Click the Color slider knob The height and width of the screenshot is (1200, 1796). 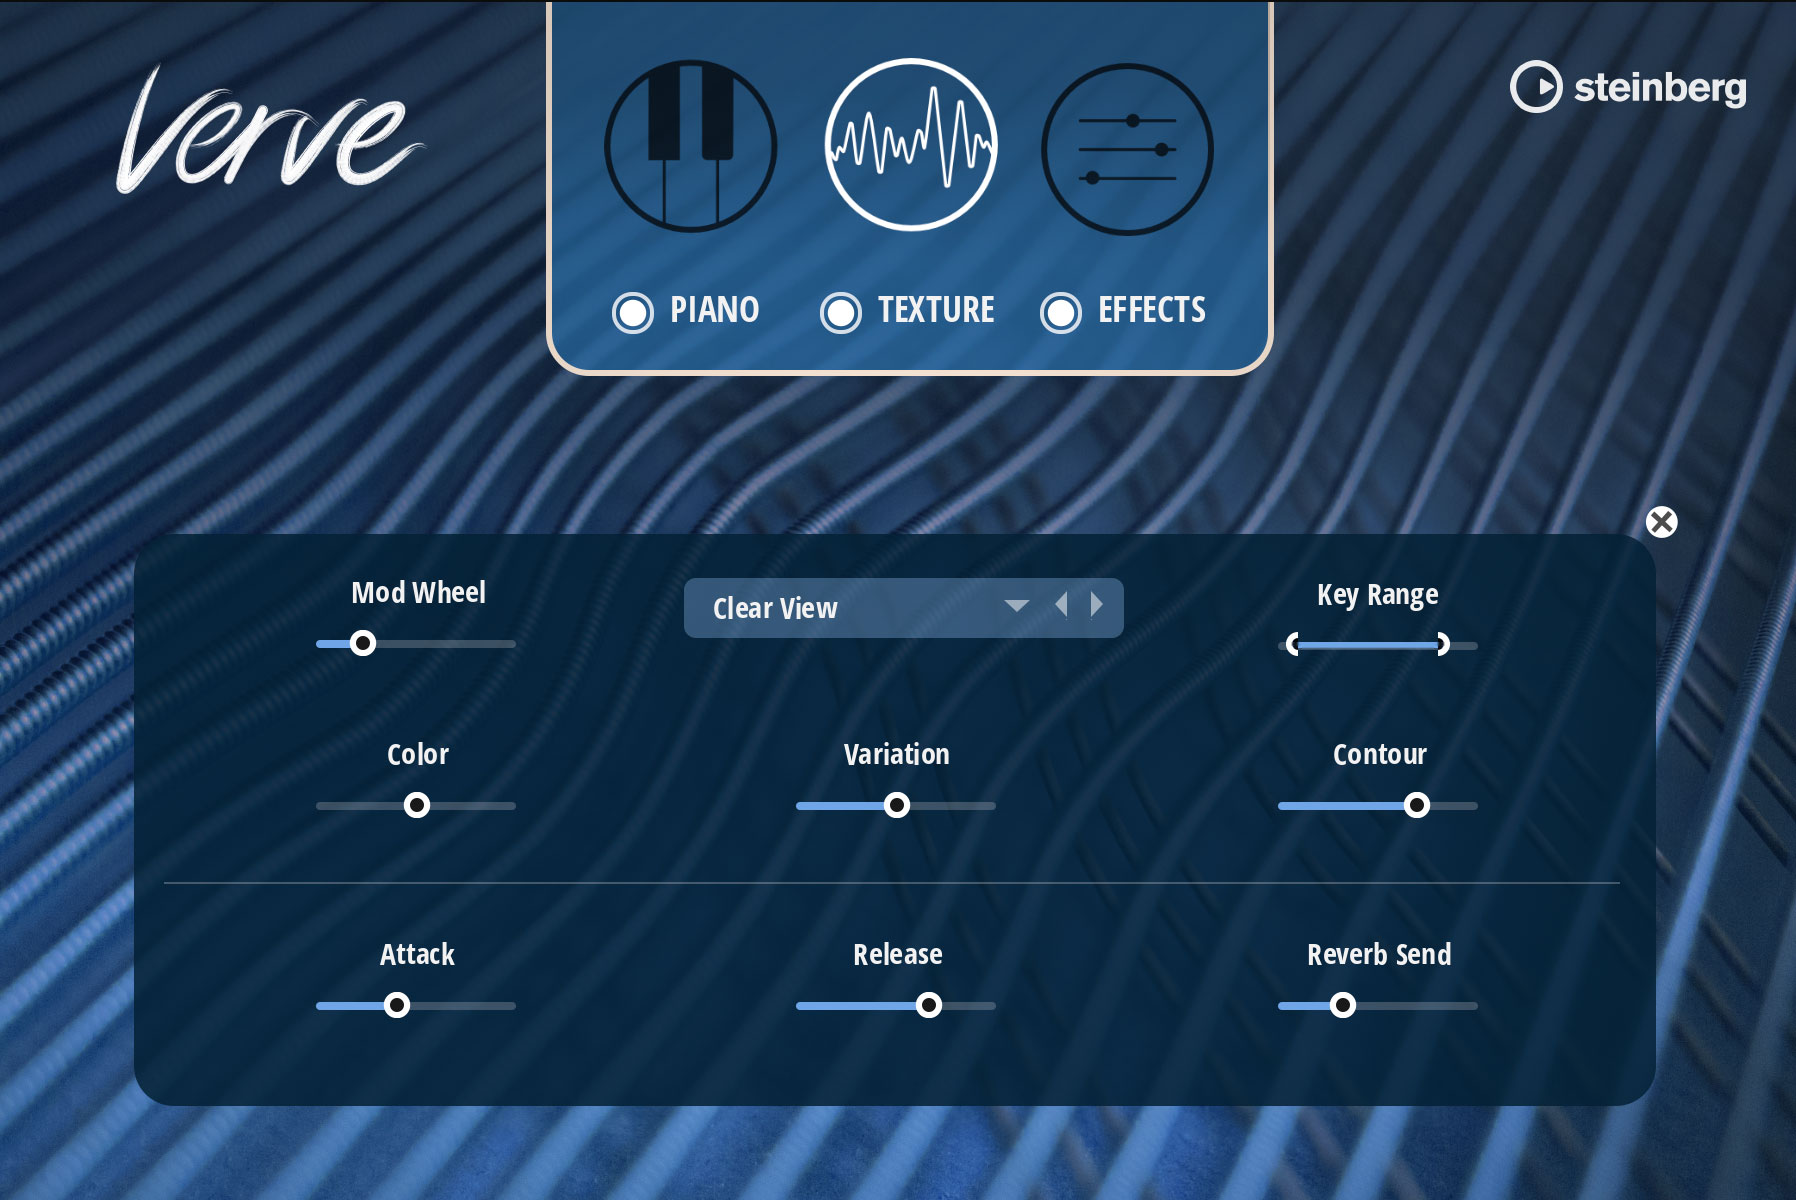[417, 805]
